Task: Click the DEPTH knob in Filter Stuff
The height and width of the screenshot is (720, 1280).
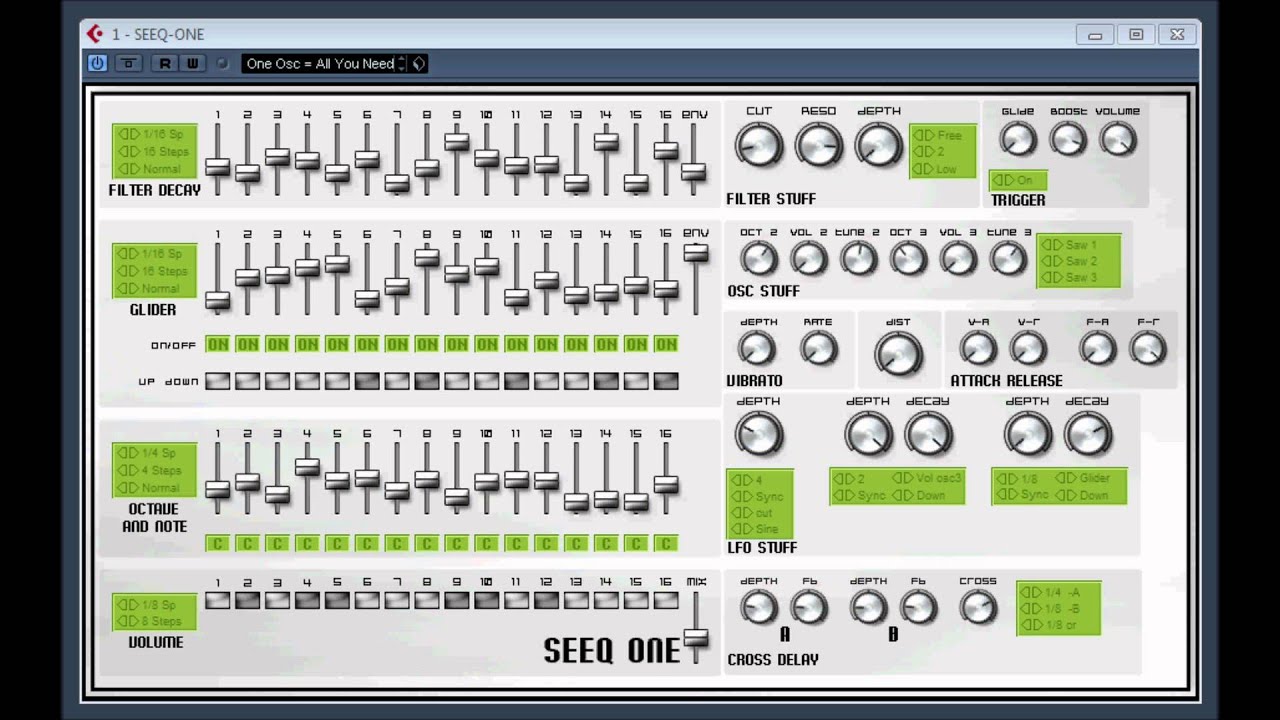Action: (x=878, y=145)
